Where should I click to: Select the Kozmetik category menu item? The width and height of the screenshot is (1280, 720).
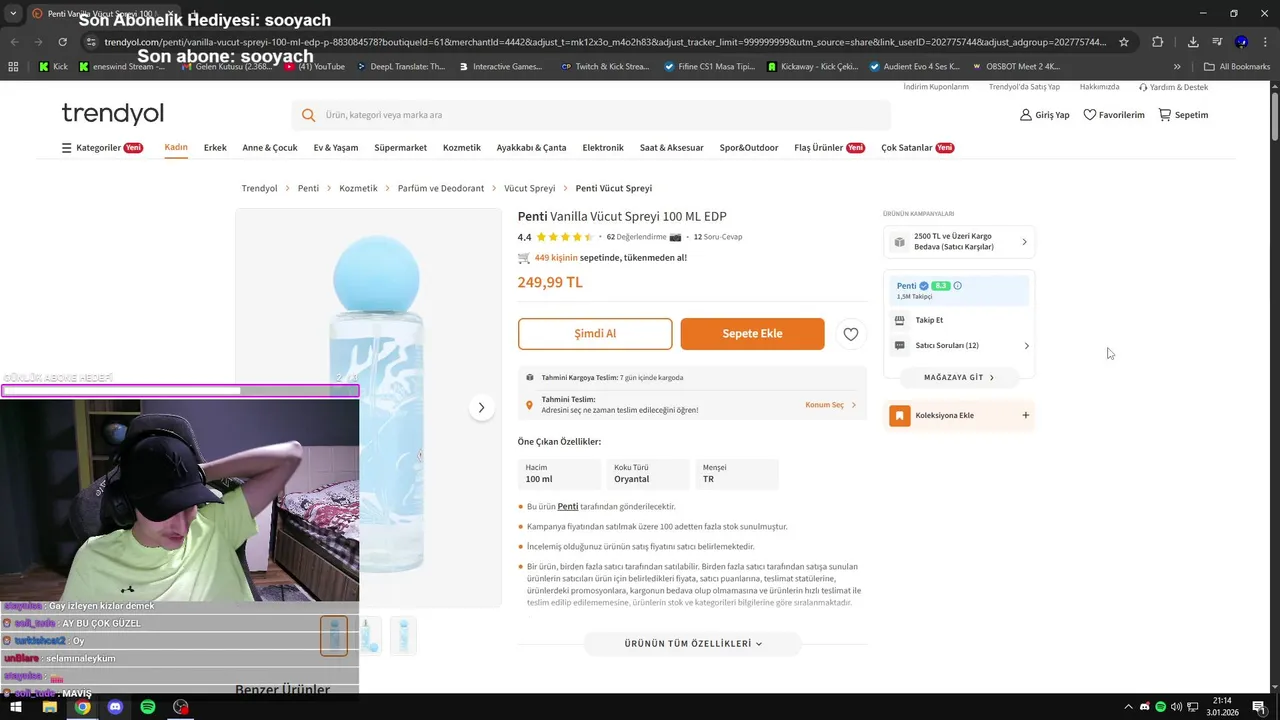click(462, 148)
